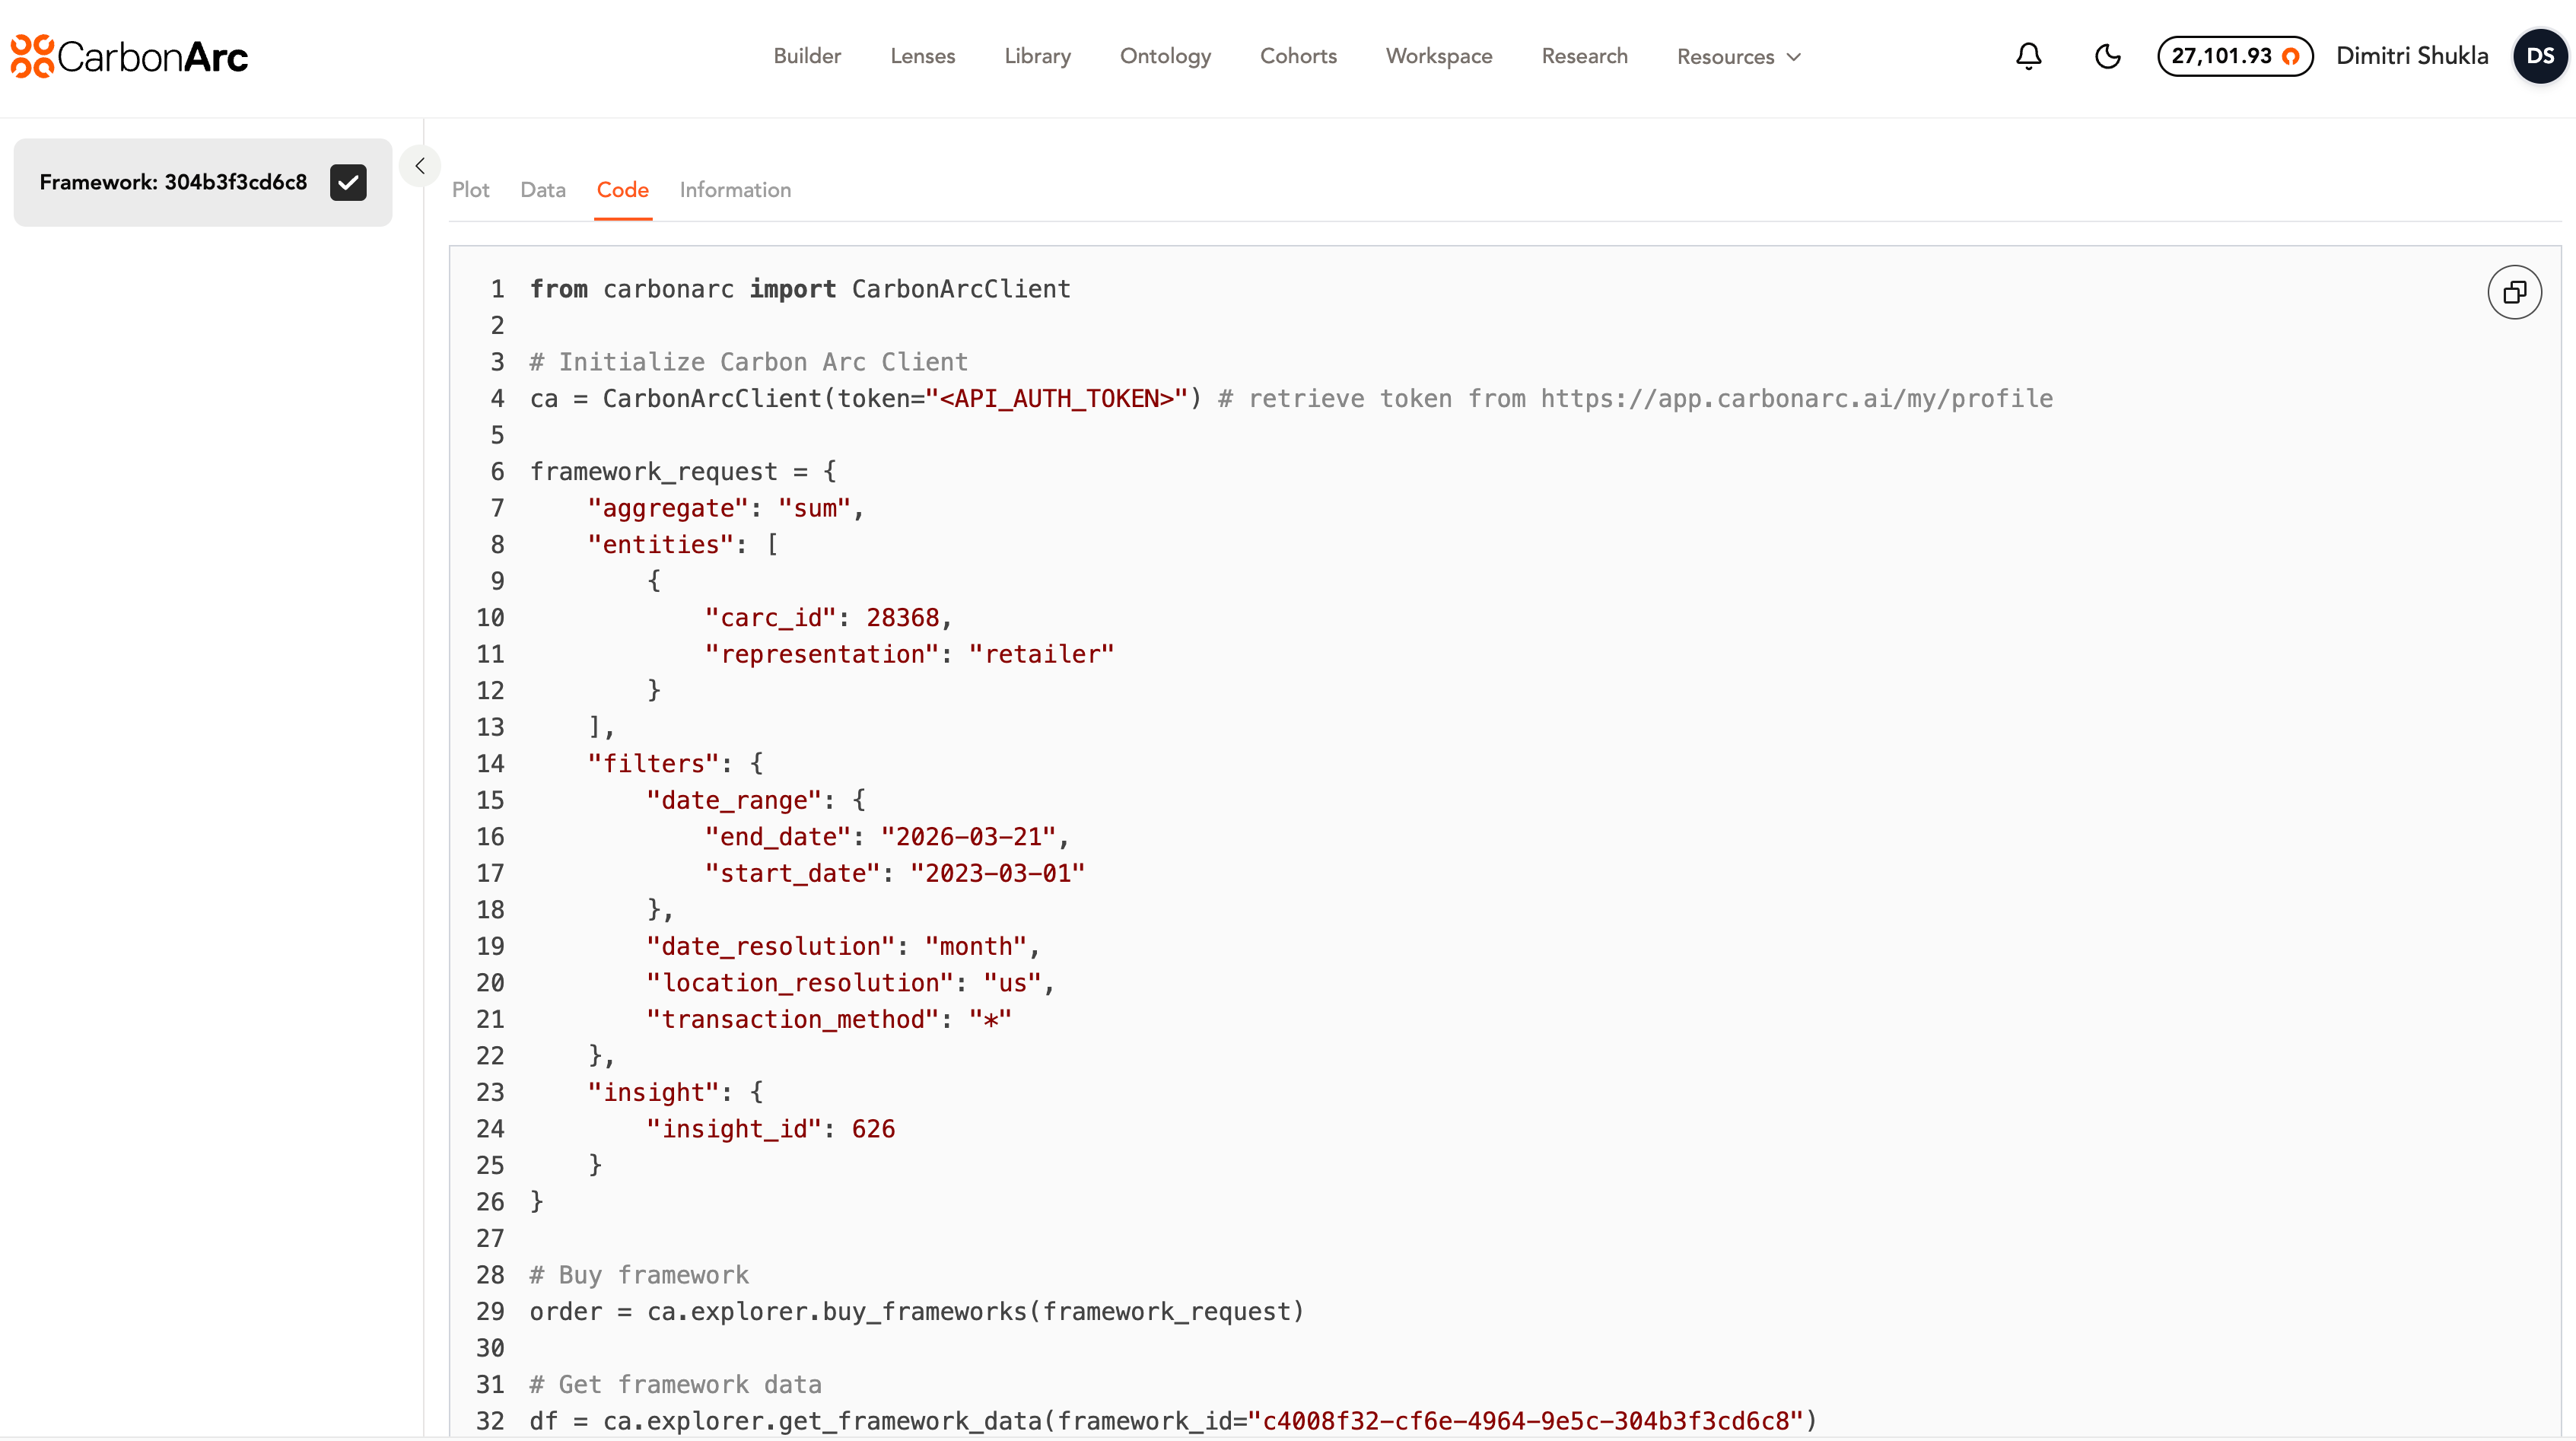Open the Cohorts page
This screenshot has height=1441, width=2576.
[1298, 56]
